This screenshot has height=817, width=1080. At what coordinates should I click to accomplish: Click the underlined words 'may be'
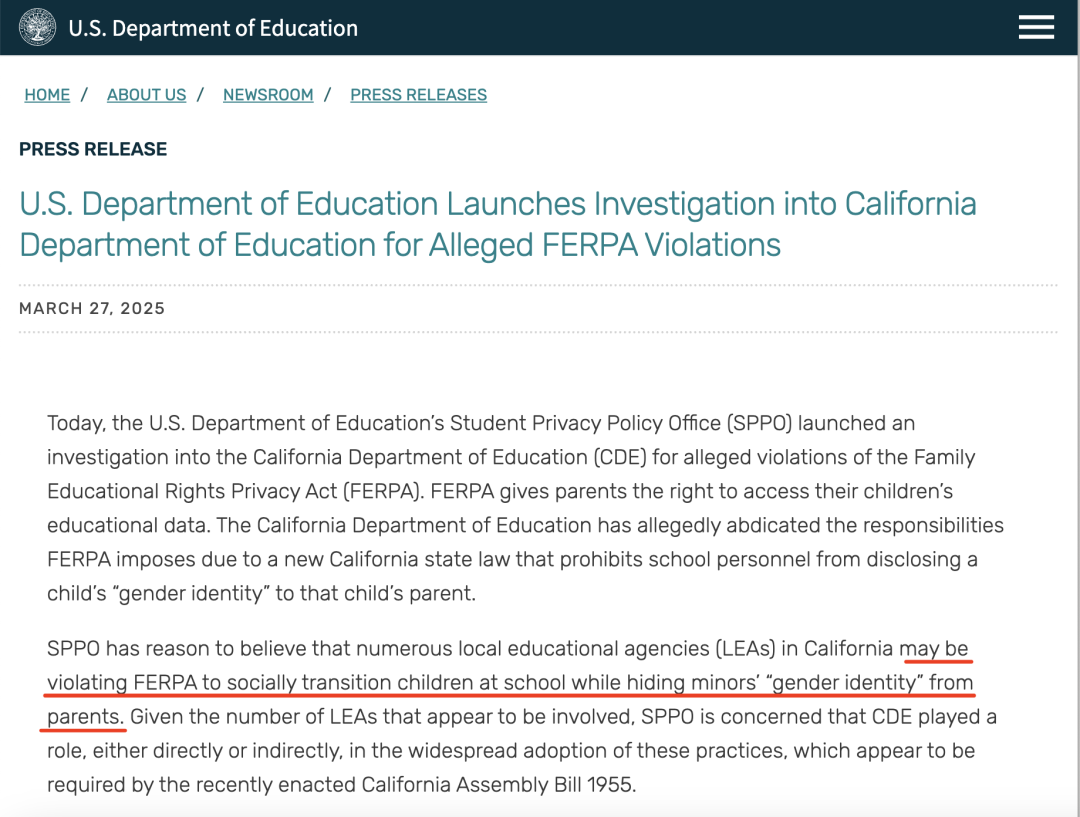934,648
